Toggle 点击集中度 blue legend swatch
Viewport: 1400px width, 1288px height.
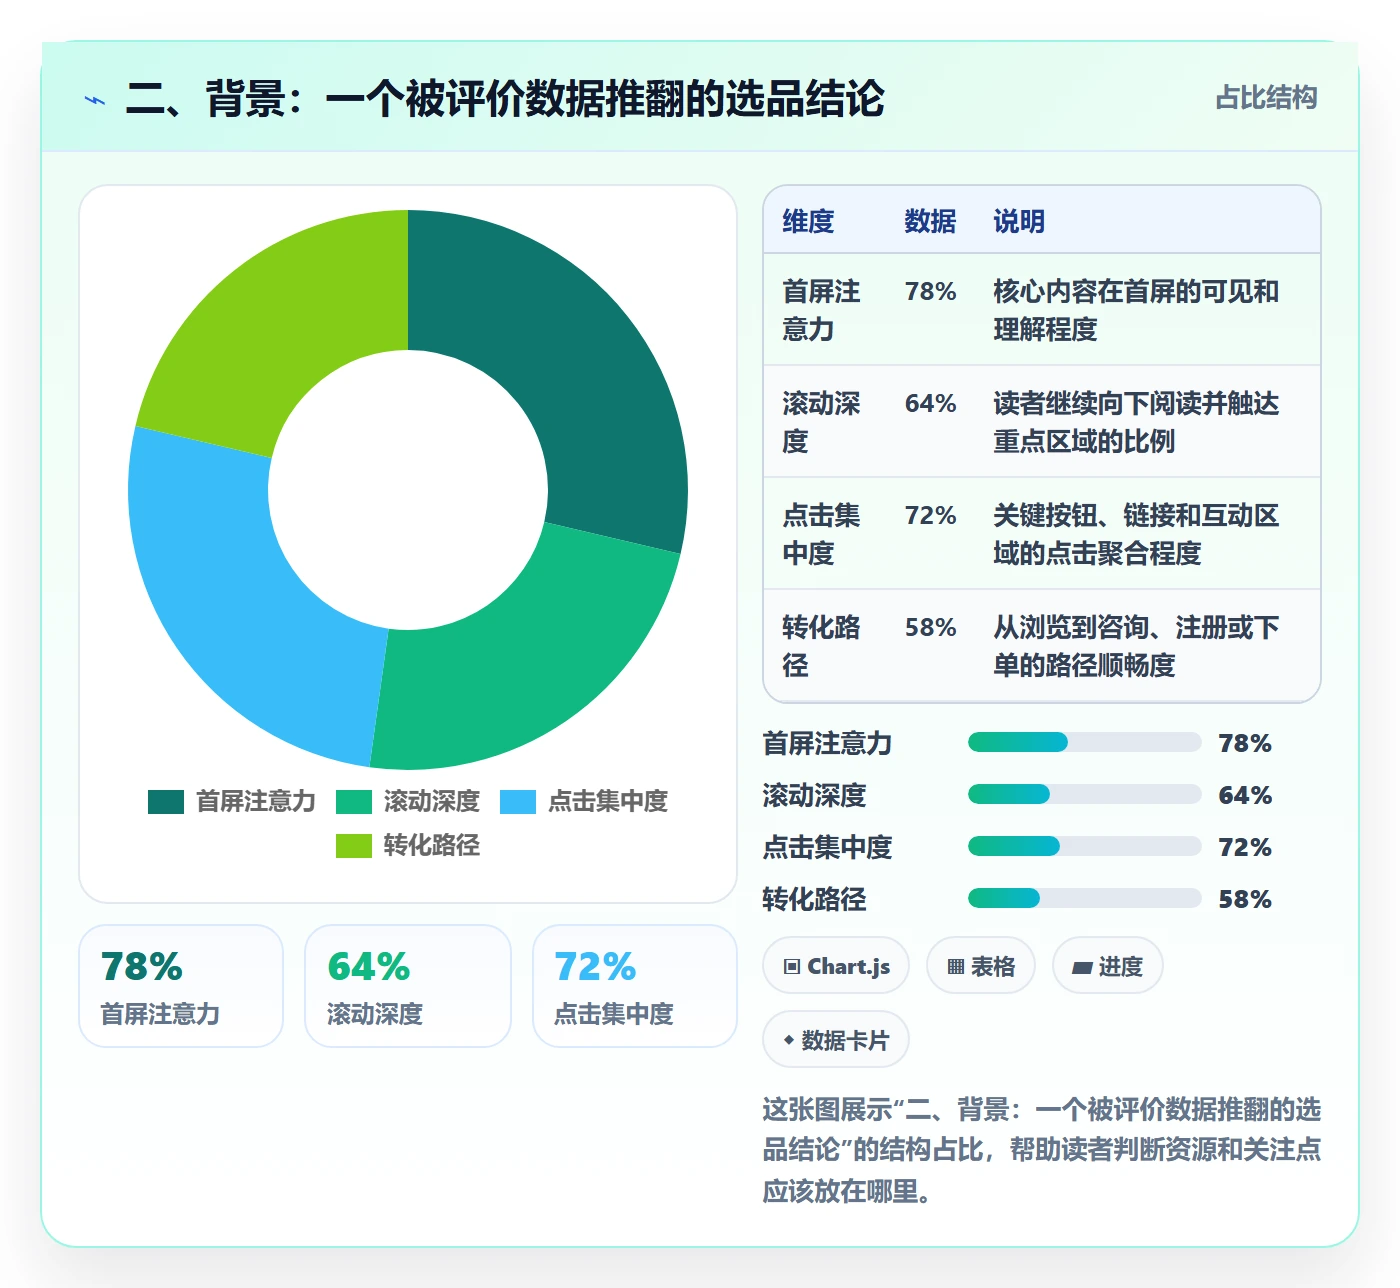tap(518, 802)
